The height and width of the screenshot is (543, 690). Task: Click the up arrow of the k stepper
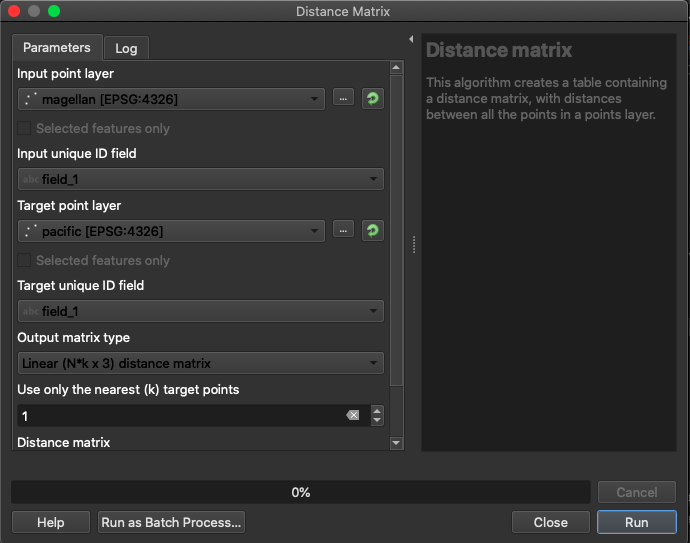tap(377, 410)
